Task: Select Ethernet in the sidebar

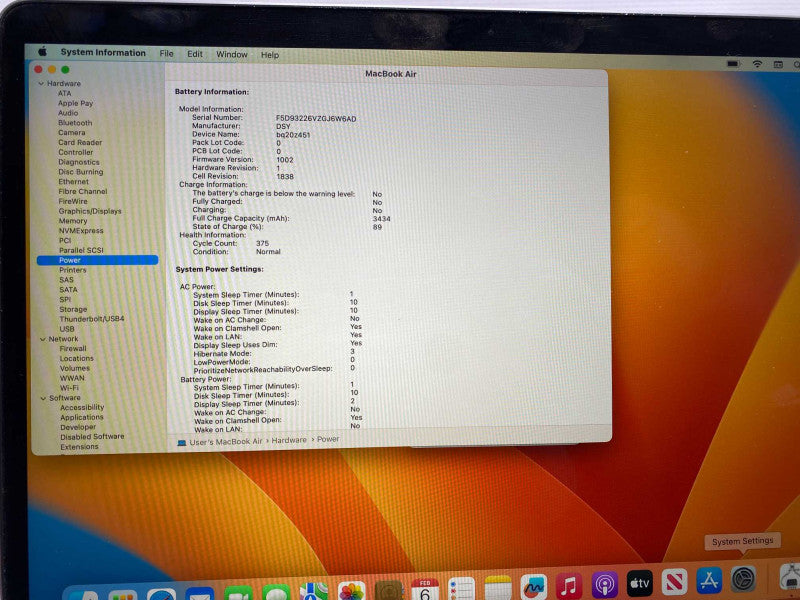Action: point(73,182)
